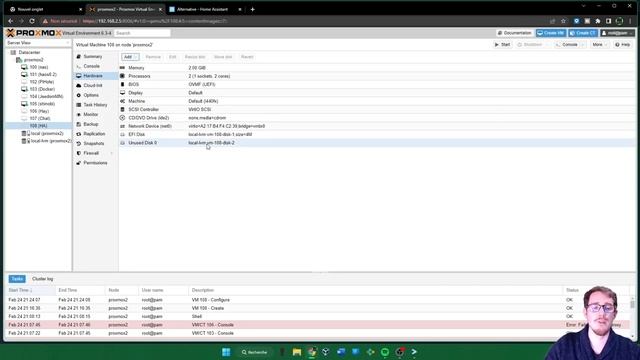The height and width of the screenshot is (360, 640).
Task: Sort by Start Time column header
Action: pos(30,290)
